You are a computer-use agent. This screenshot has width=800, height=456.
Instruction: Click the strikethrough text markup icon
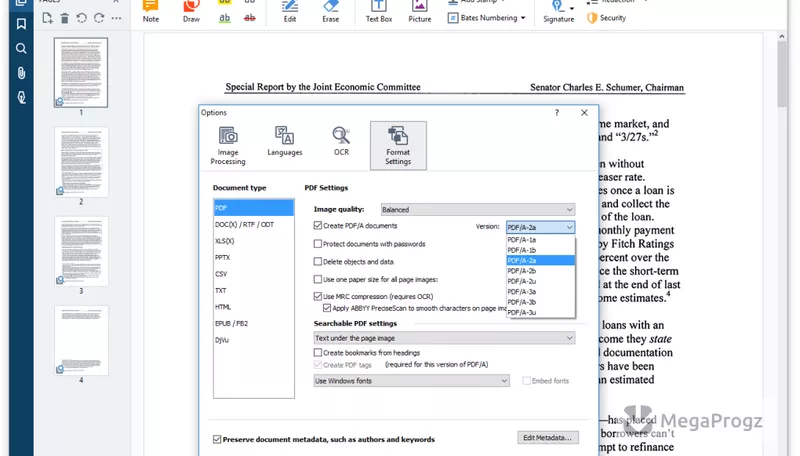[x=249, y=18]
